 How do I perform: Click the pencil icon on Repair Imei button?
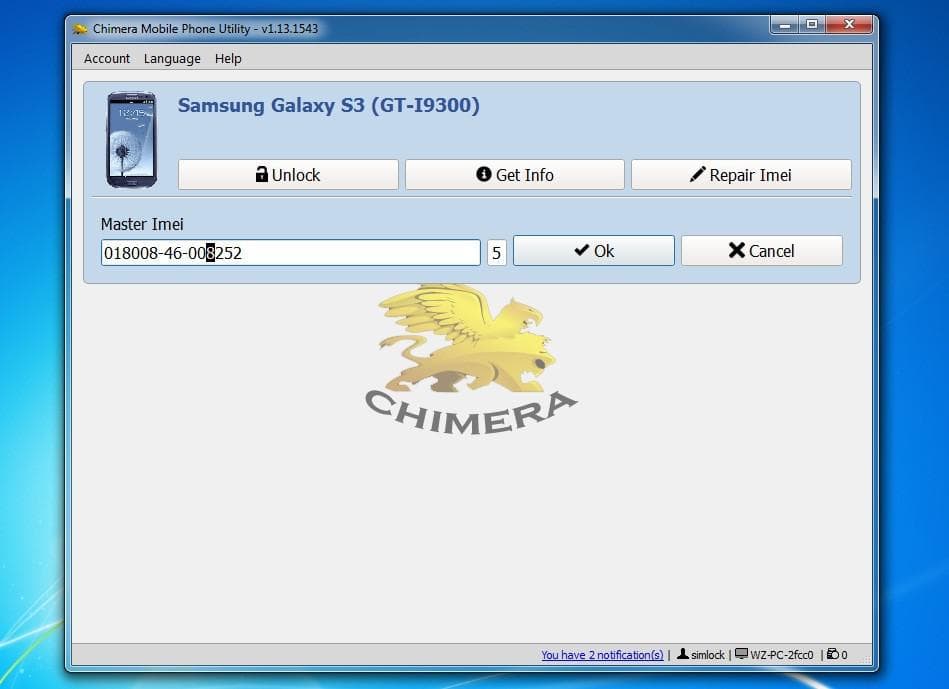(699, 174)
